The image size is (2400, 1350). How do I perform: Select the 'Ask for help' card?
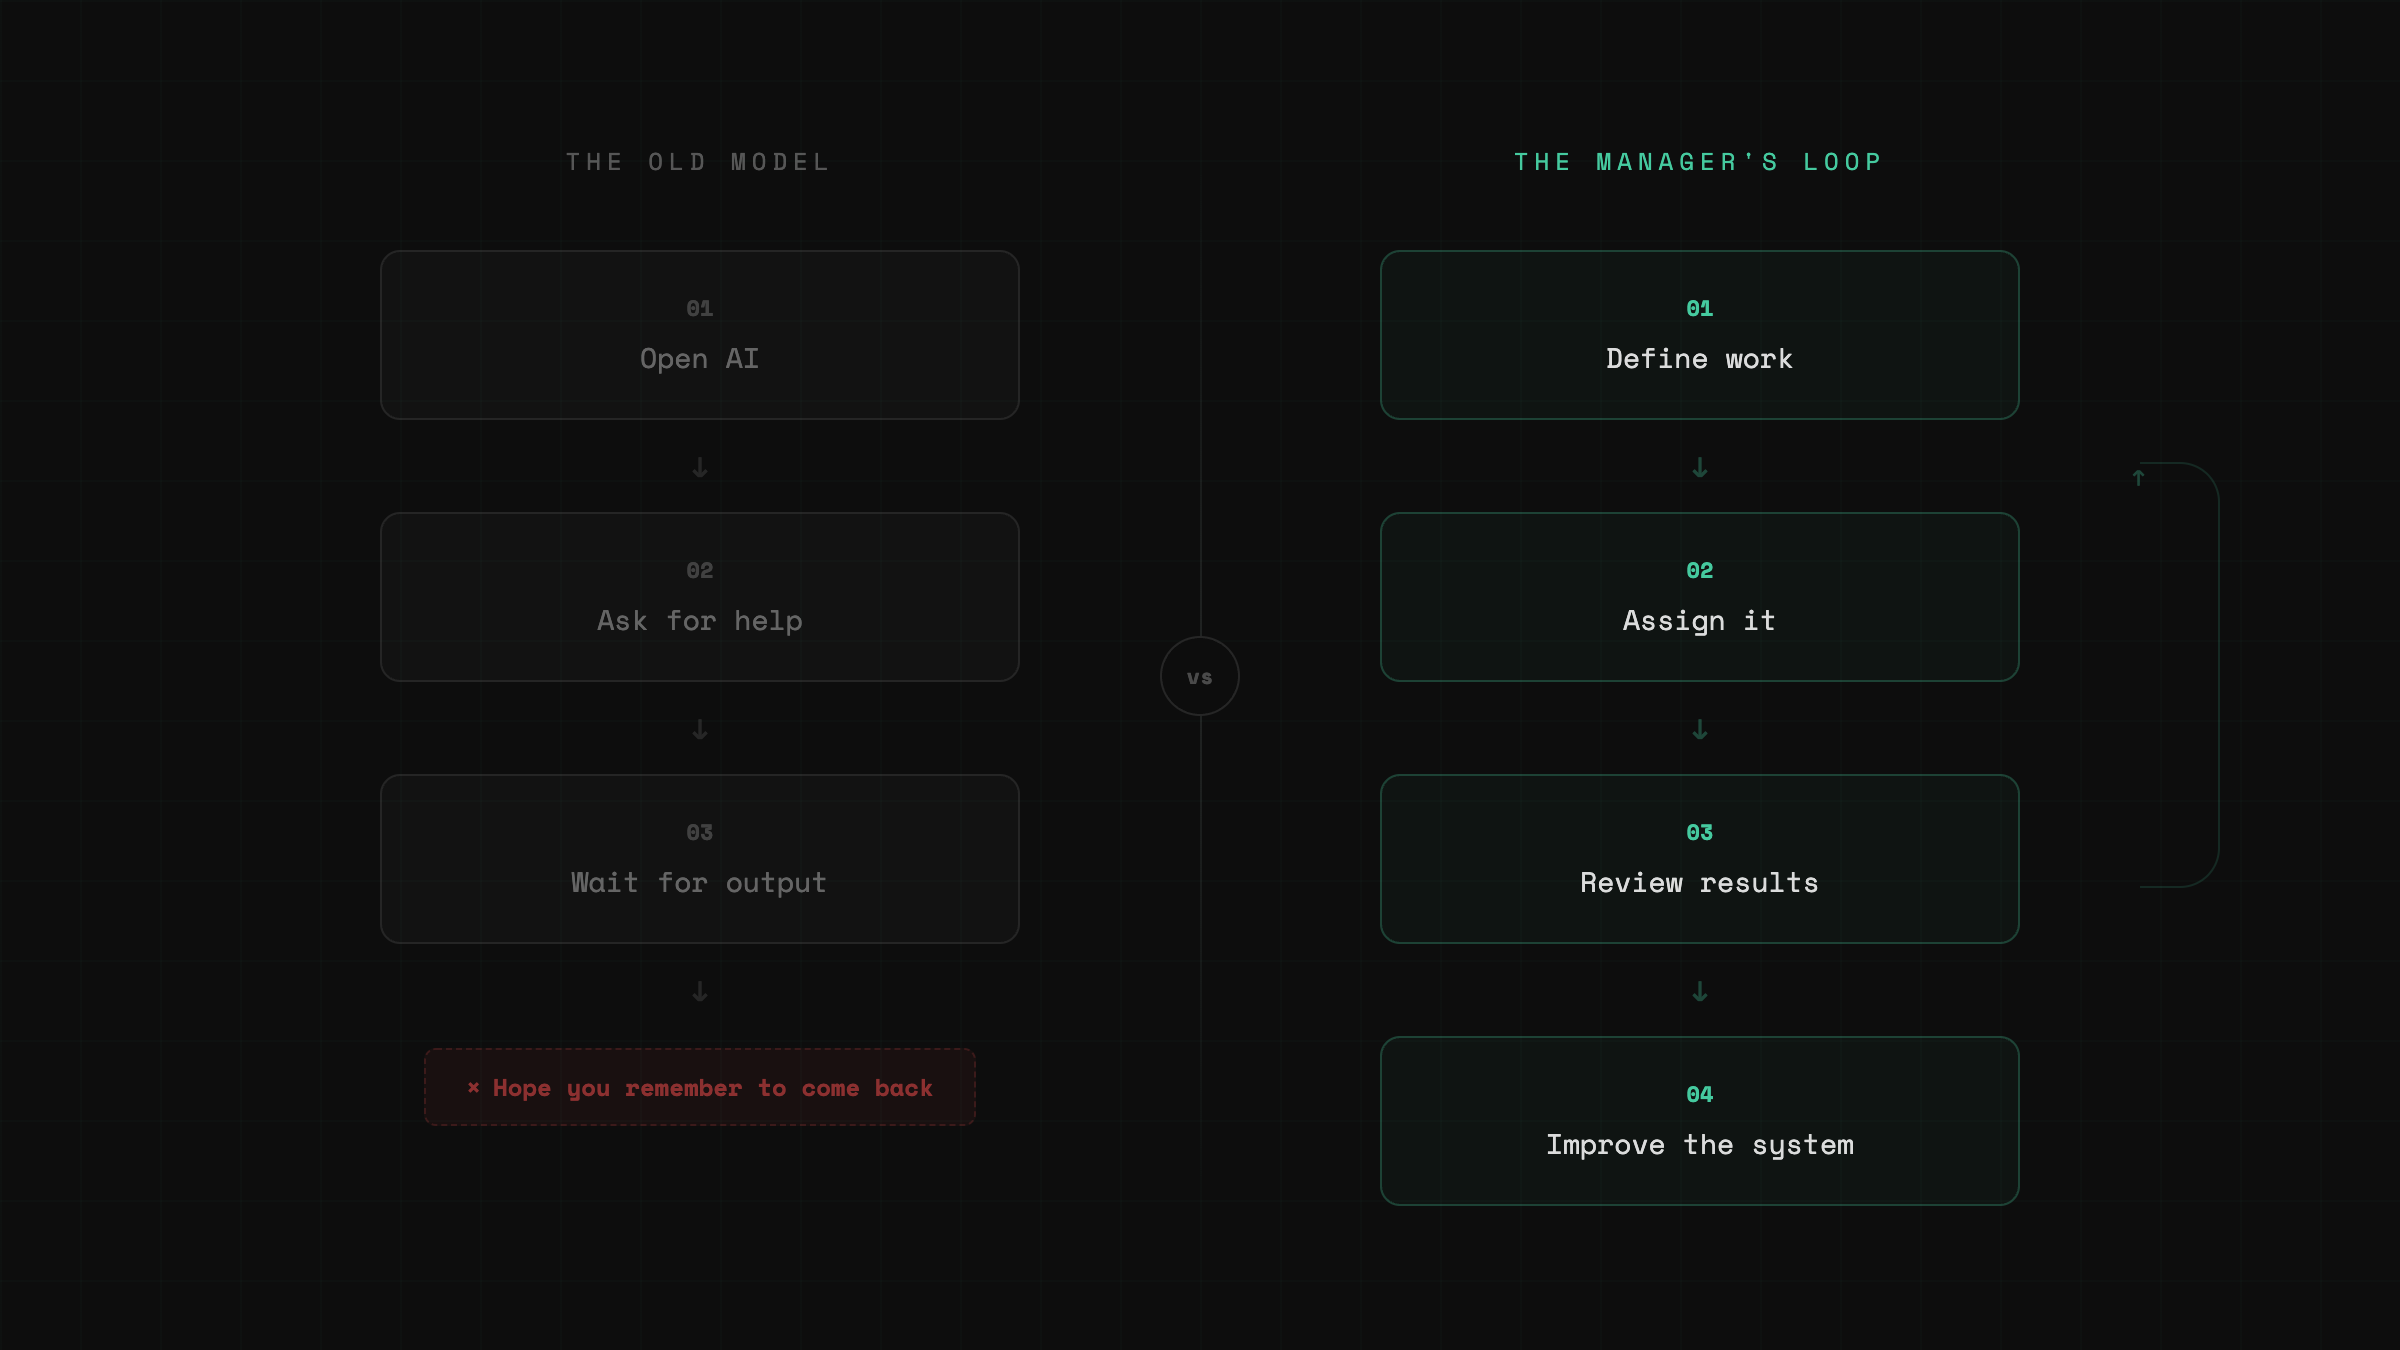coord(700,597)
